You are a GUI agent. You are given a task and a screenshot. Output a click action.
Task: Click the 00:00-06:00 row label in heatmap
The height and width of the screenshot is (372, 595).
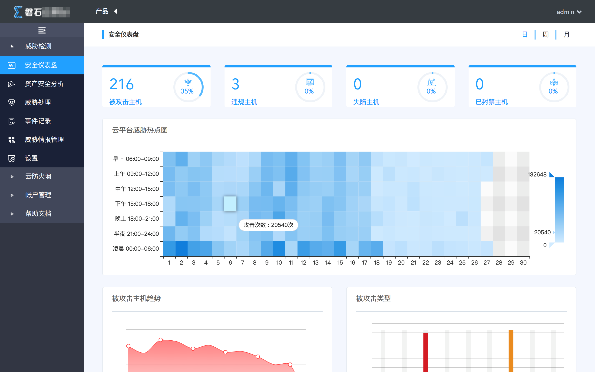[x=136, y=249]
